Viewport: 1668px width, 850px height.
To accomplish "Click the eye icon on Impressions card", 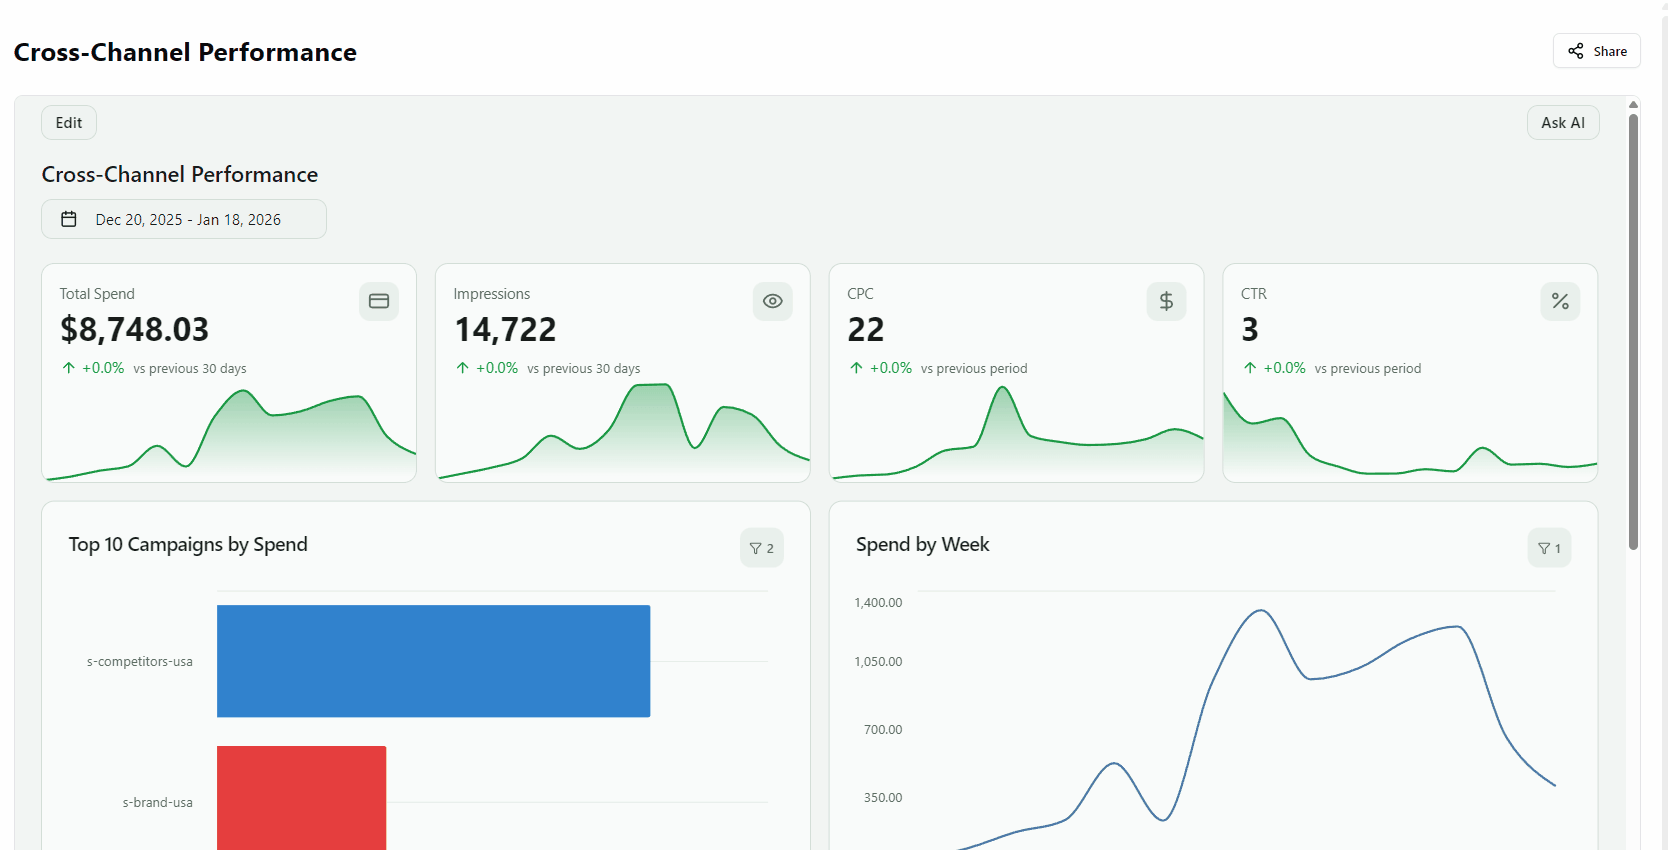I will click(x=772, y=301).
